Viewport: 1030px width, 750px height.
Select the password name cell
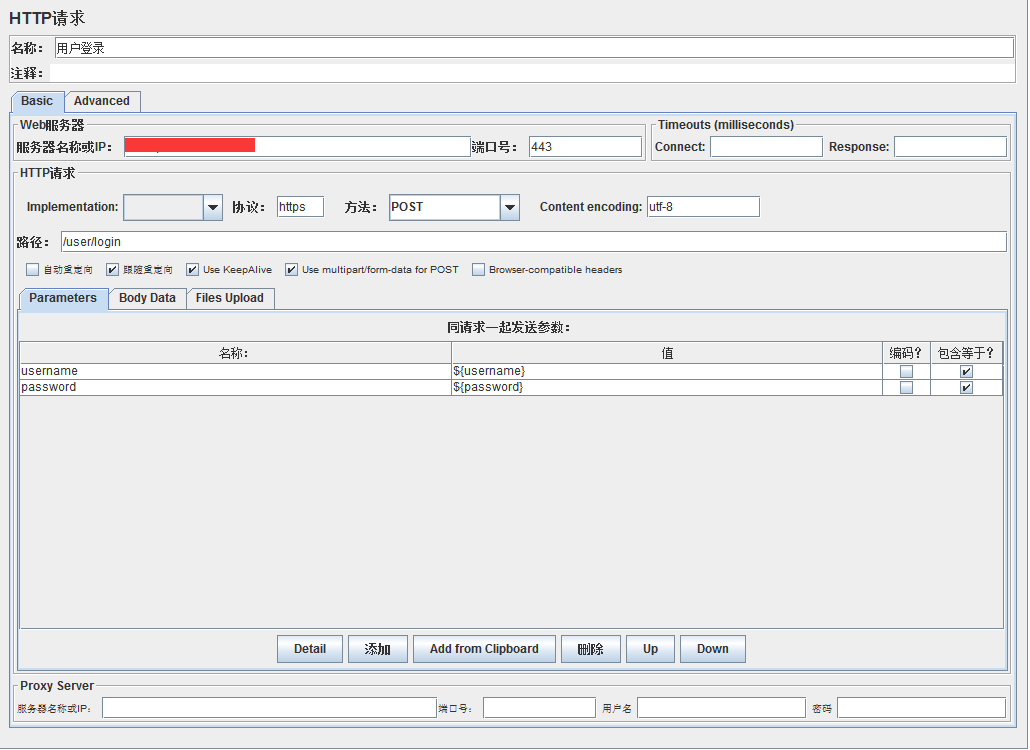235,387
